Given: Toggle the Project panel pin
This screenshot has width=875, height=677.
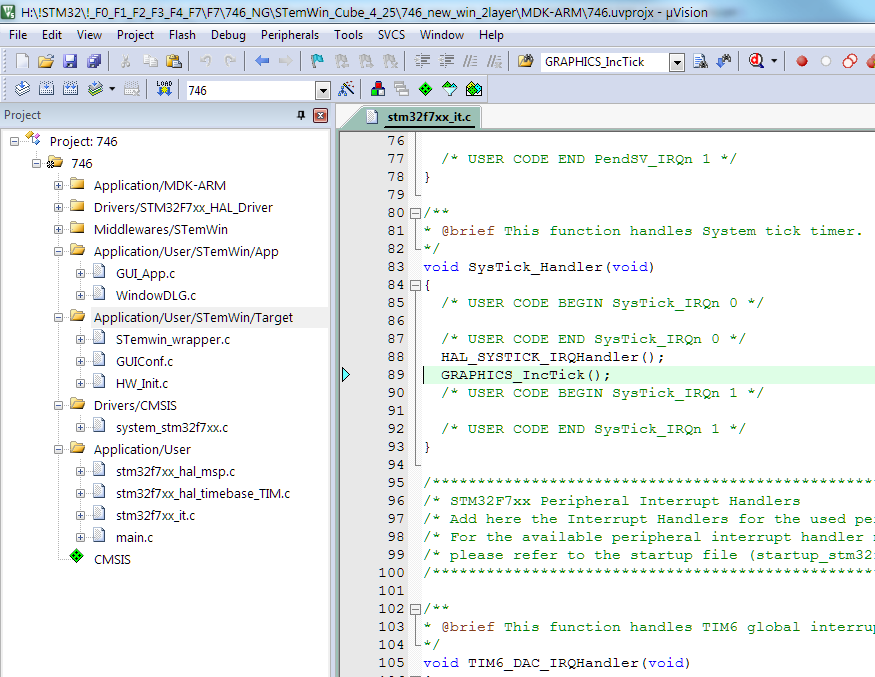Looking at the screenshot, I should [301, 115].
